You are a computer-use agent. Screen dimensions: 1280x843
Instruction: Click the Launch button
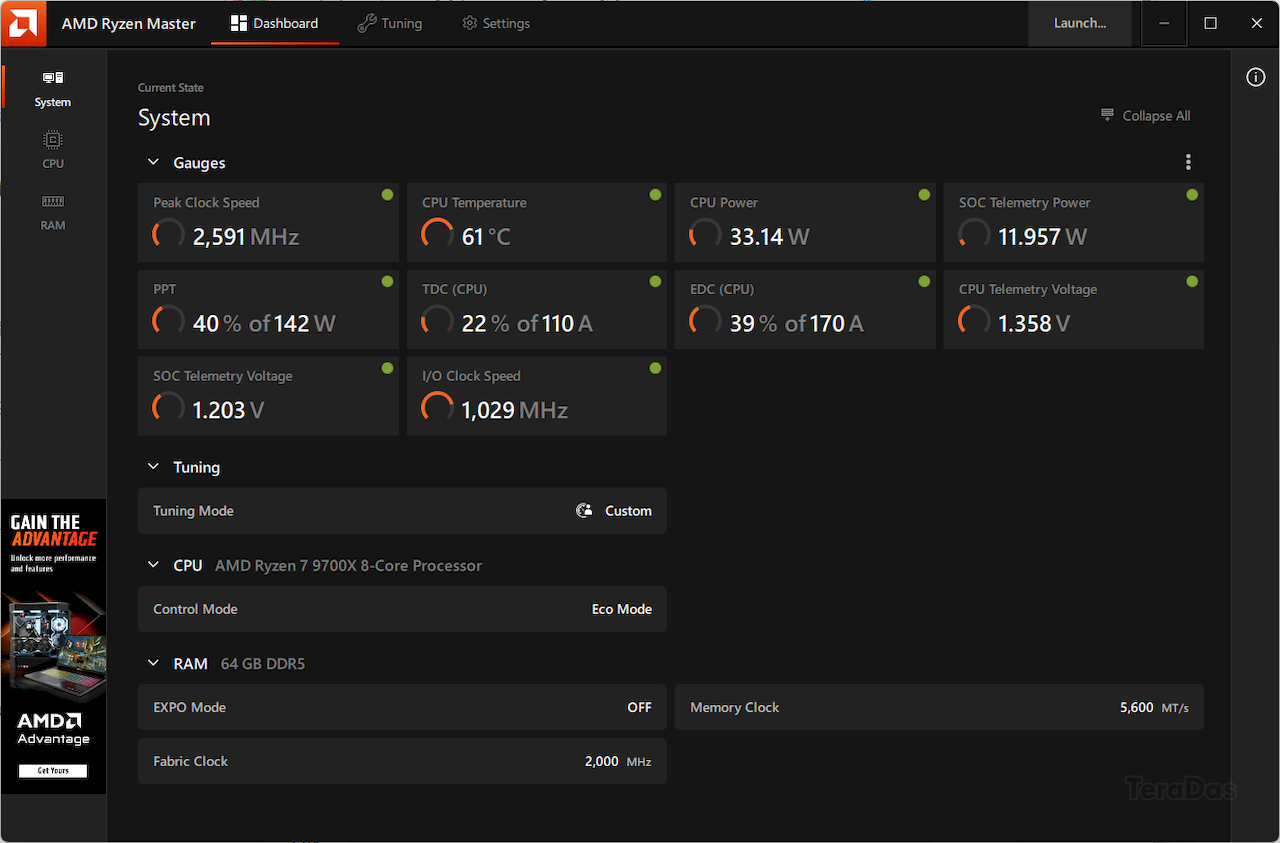click(x=1080, y=23)
